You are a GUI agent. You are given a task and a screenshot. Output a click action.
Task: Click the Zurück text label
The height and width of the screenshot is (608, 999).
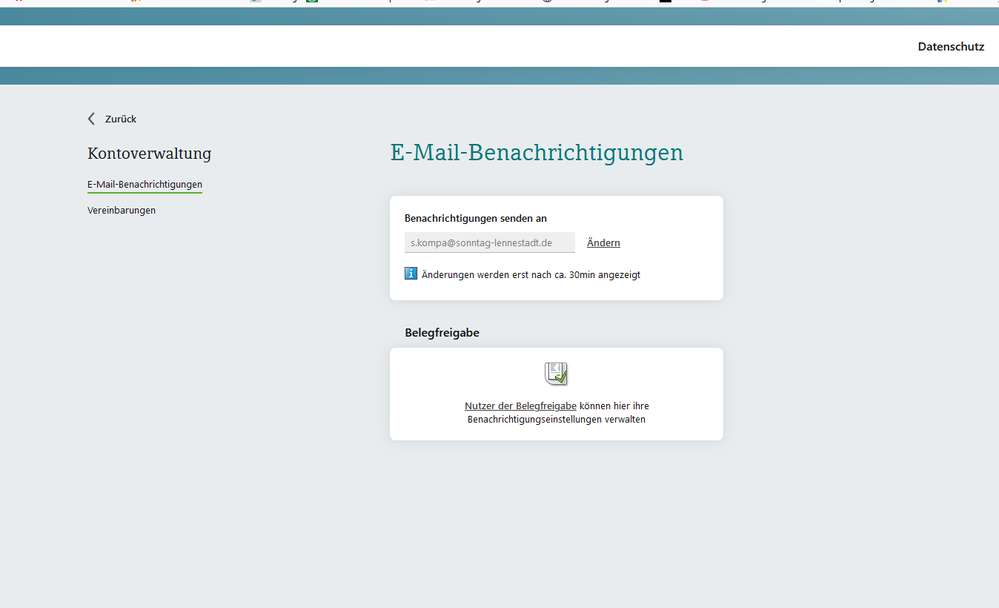point(121,119)
